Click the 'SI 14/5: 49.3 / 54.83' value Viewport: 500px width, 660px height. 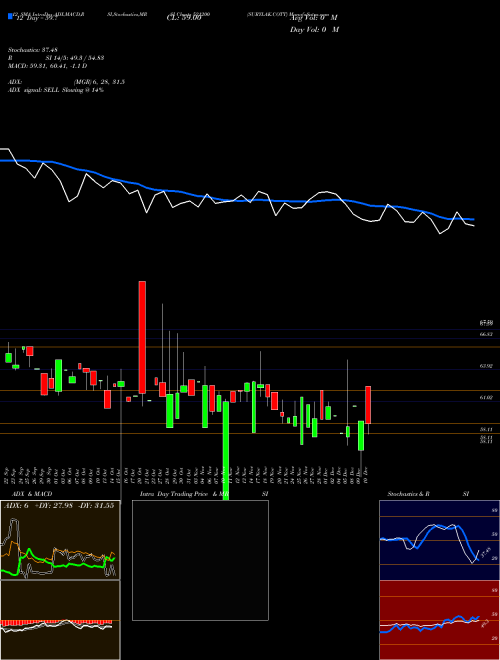pos(75,58)
